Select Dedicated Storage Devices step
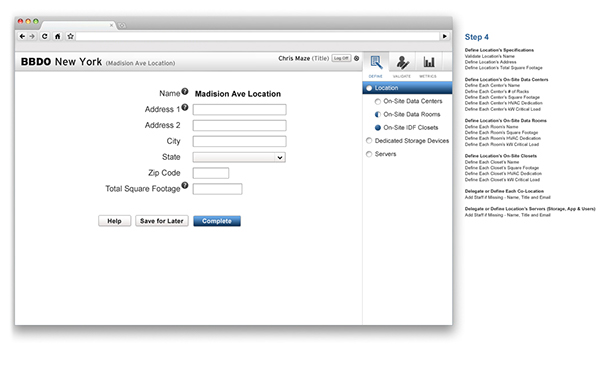Screen dimensions: 600x388 point(408,141)
